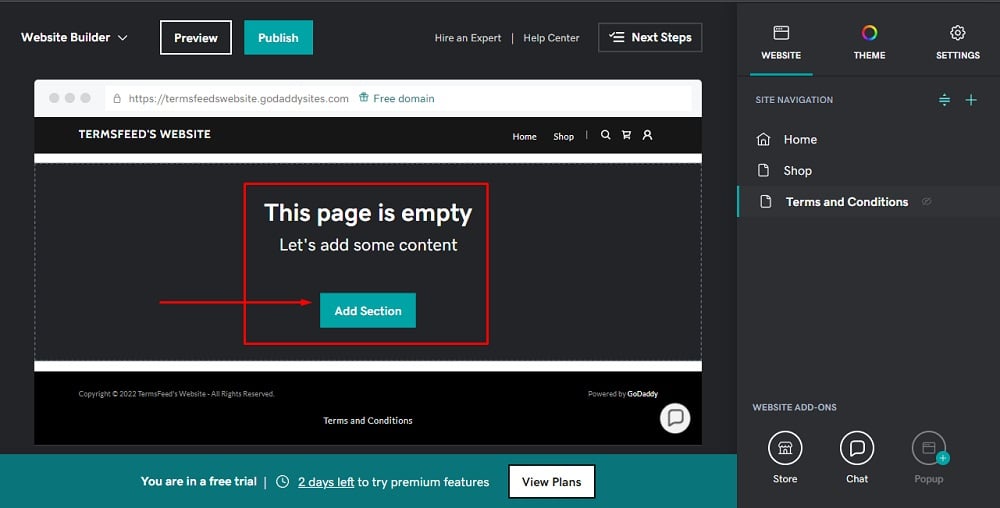Click the search icon in preview header

pos(605,135)
